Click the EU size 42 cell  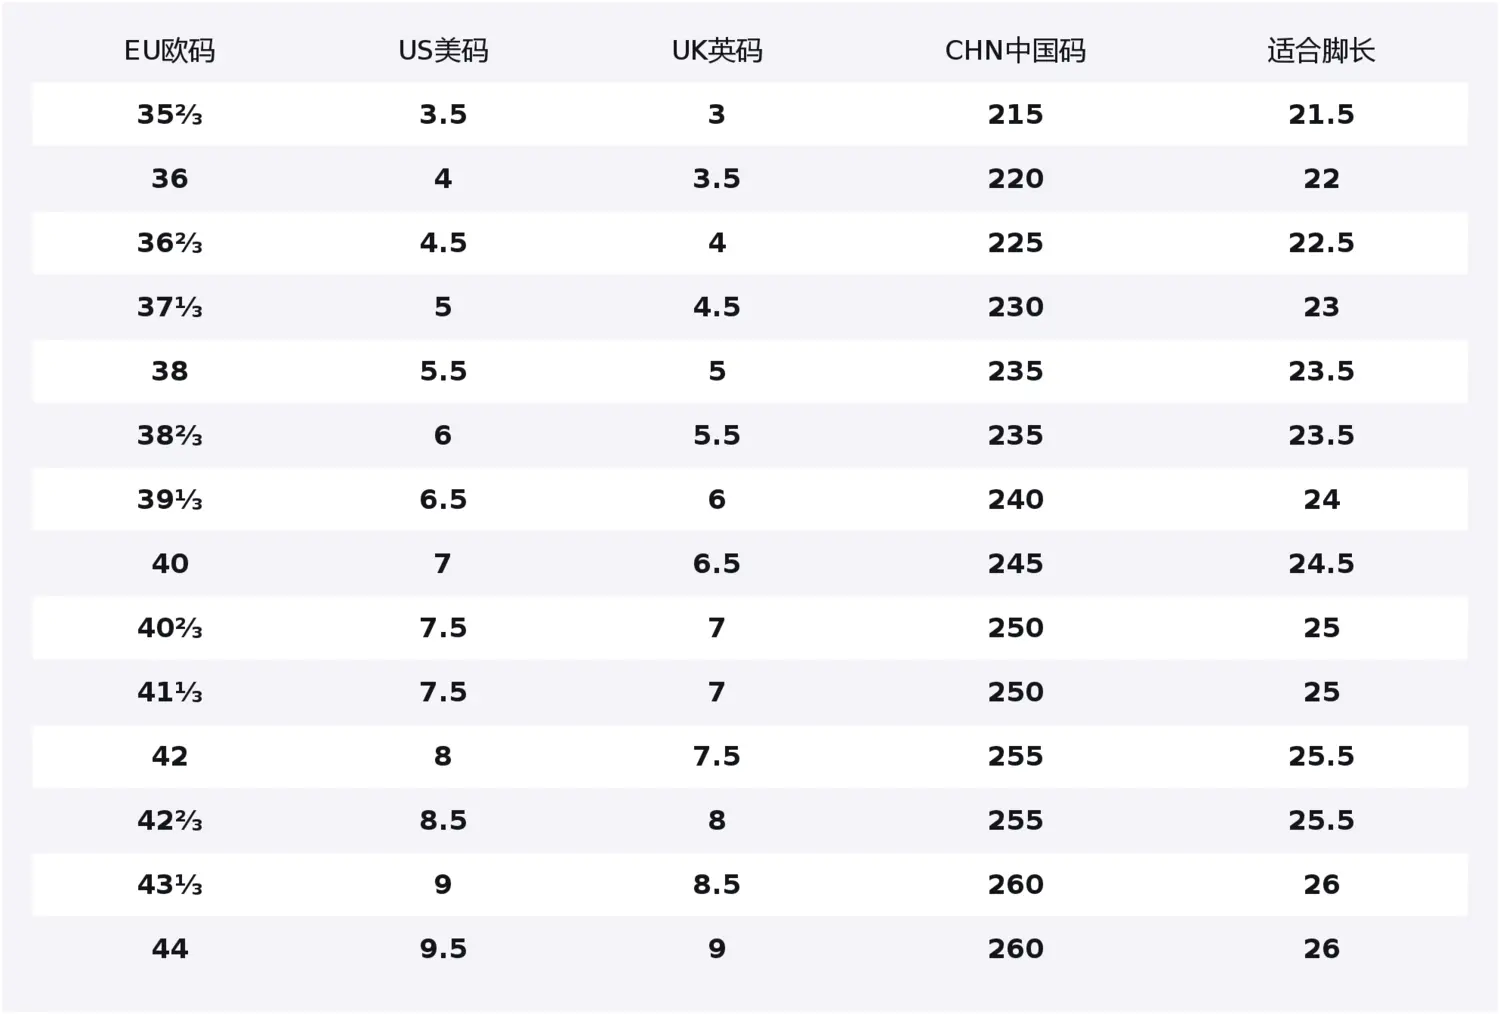[x=170, y=756]
